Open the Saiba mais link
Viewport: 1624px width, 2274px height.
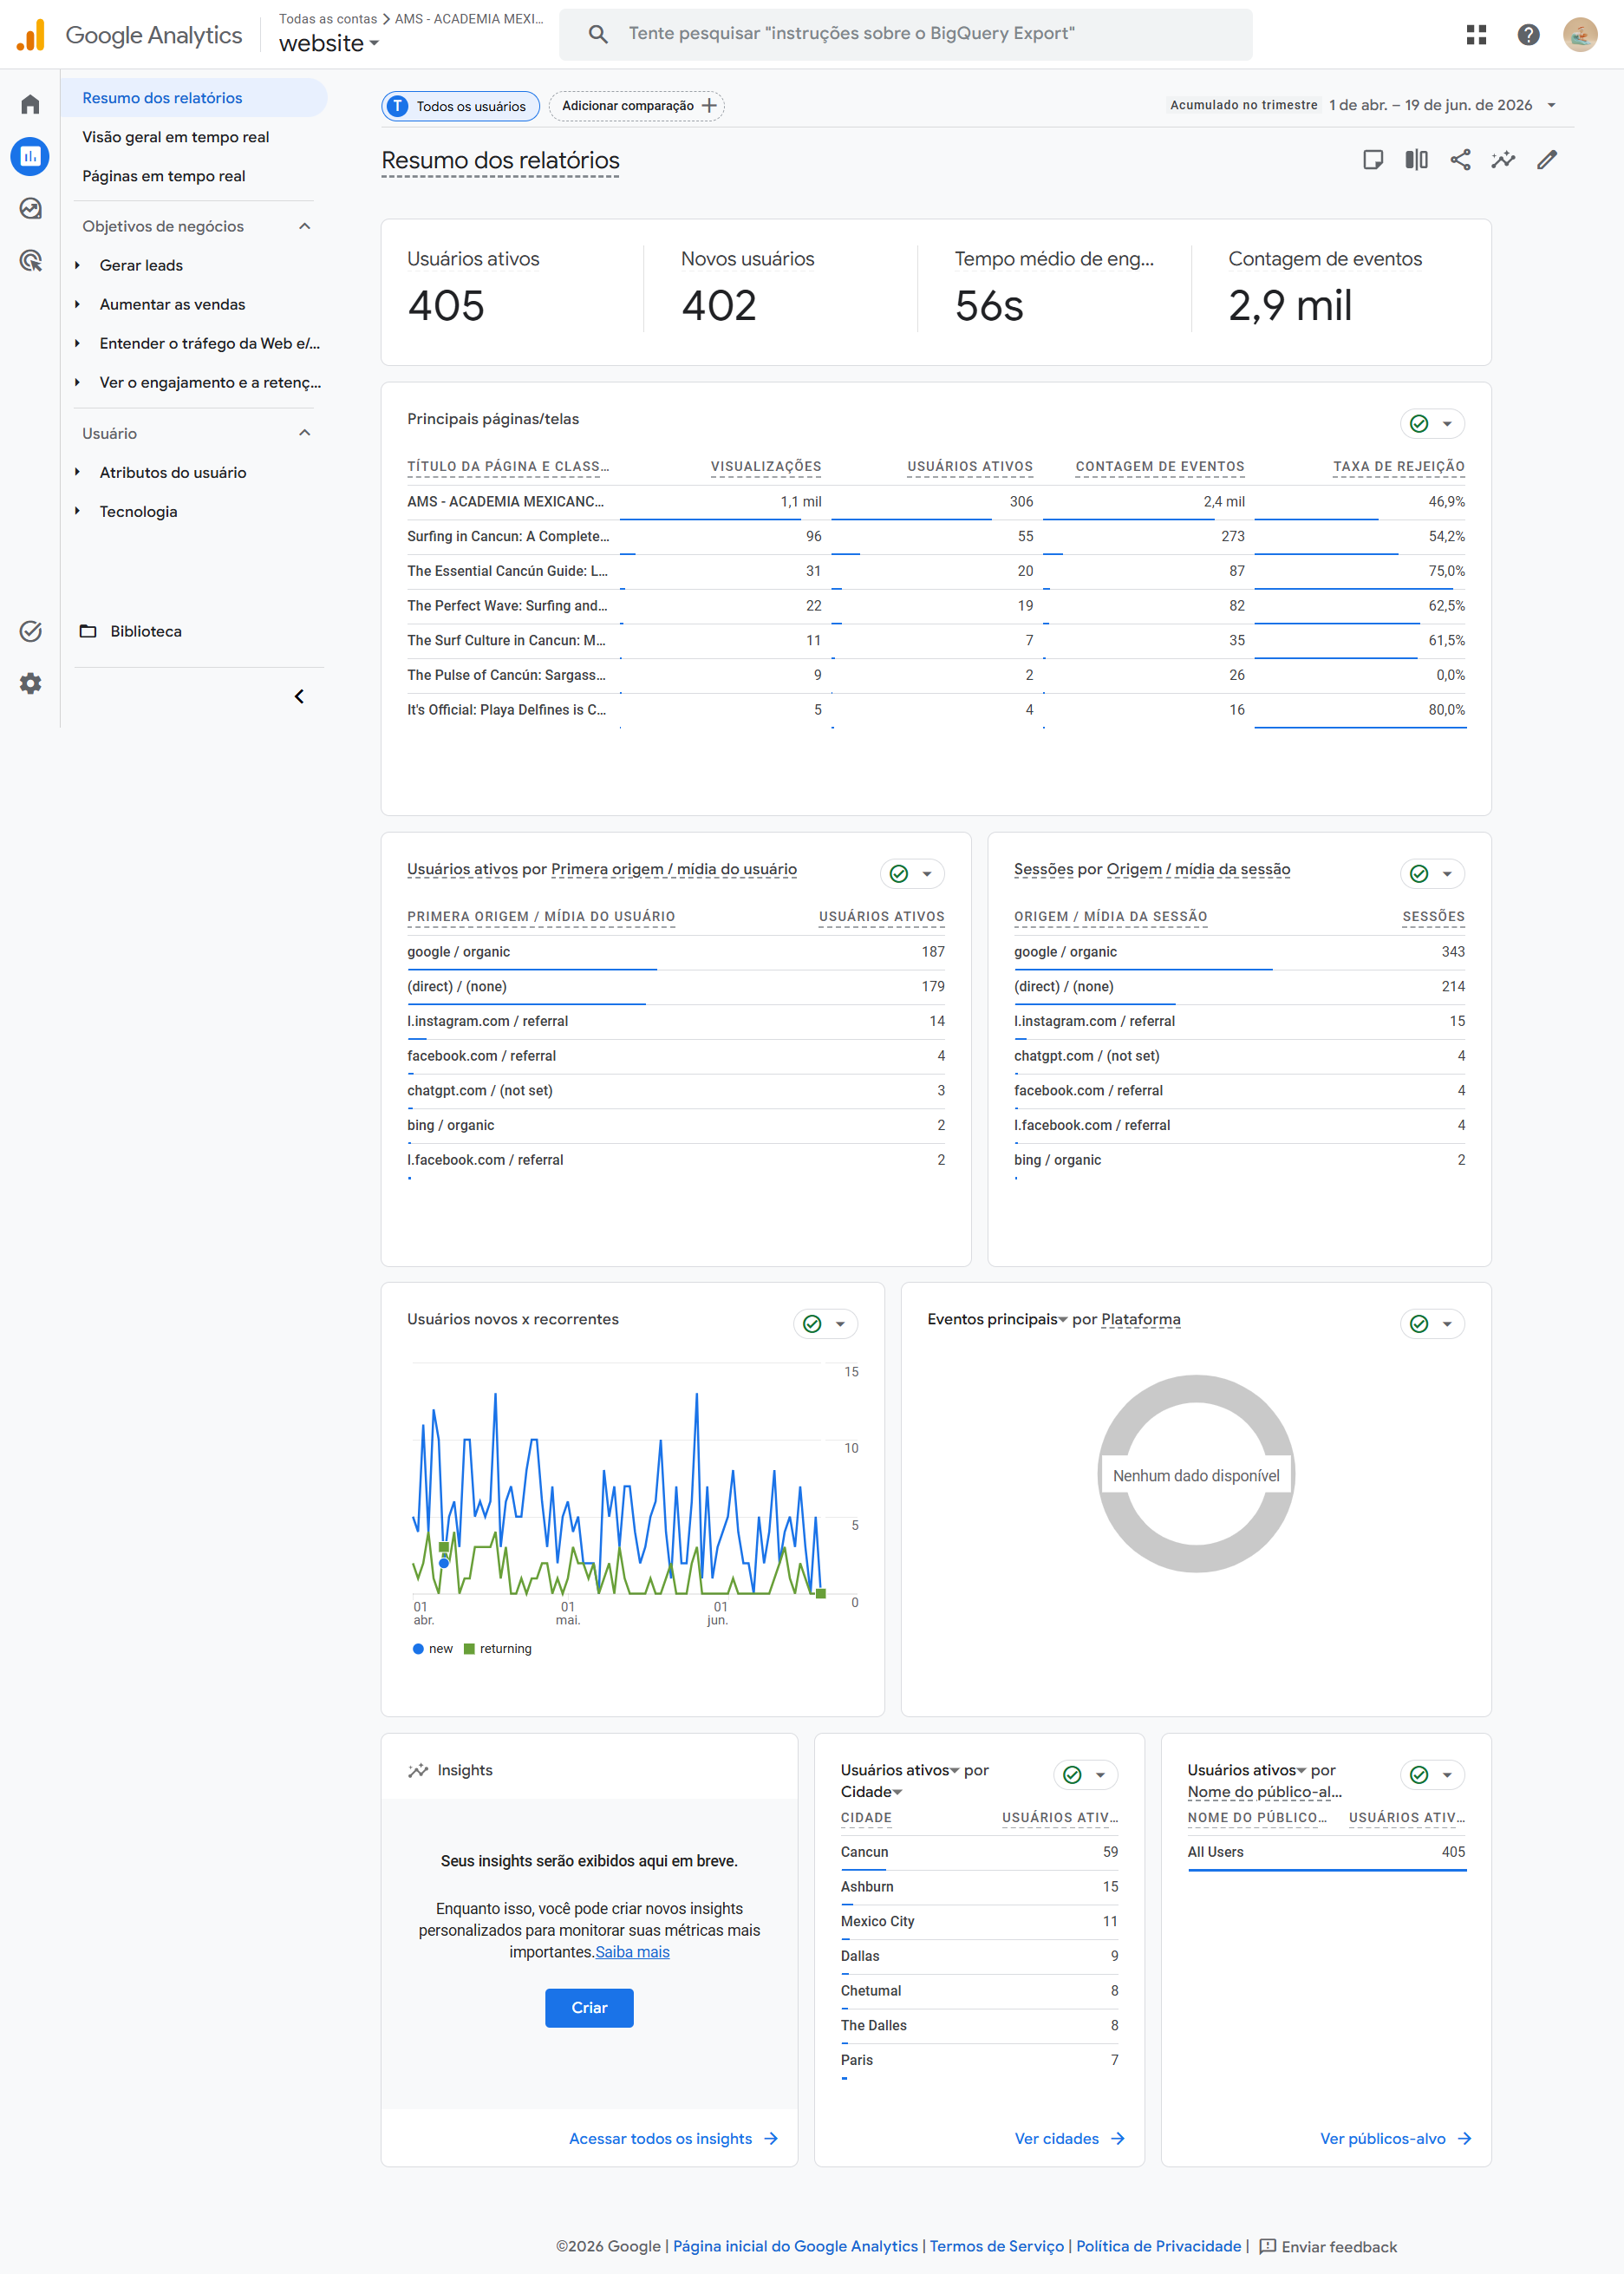click(632, 1953)
